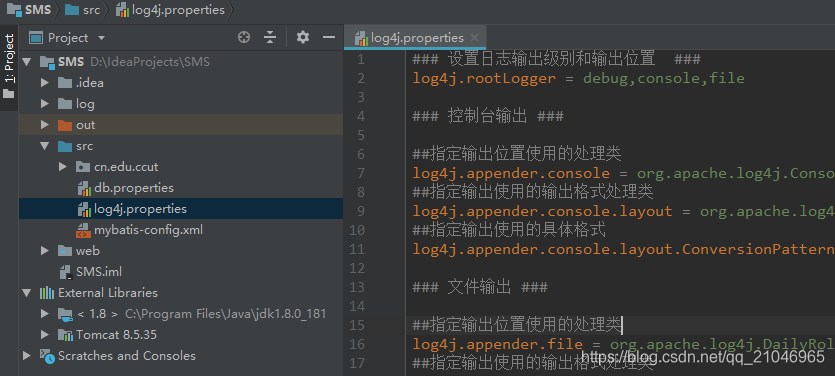Click log4j.appender.console.layout.ConversionPattern text

pyautogui.click(x=624, y=249)
